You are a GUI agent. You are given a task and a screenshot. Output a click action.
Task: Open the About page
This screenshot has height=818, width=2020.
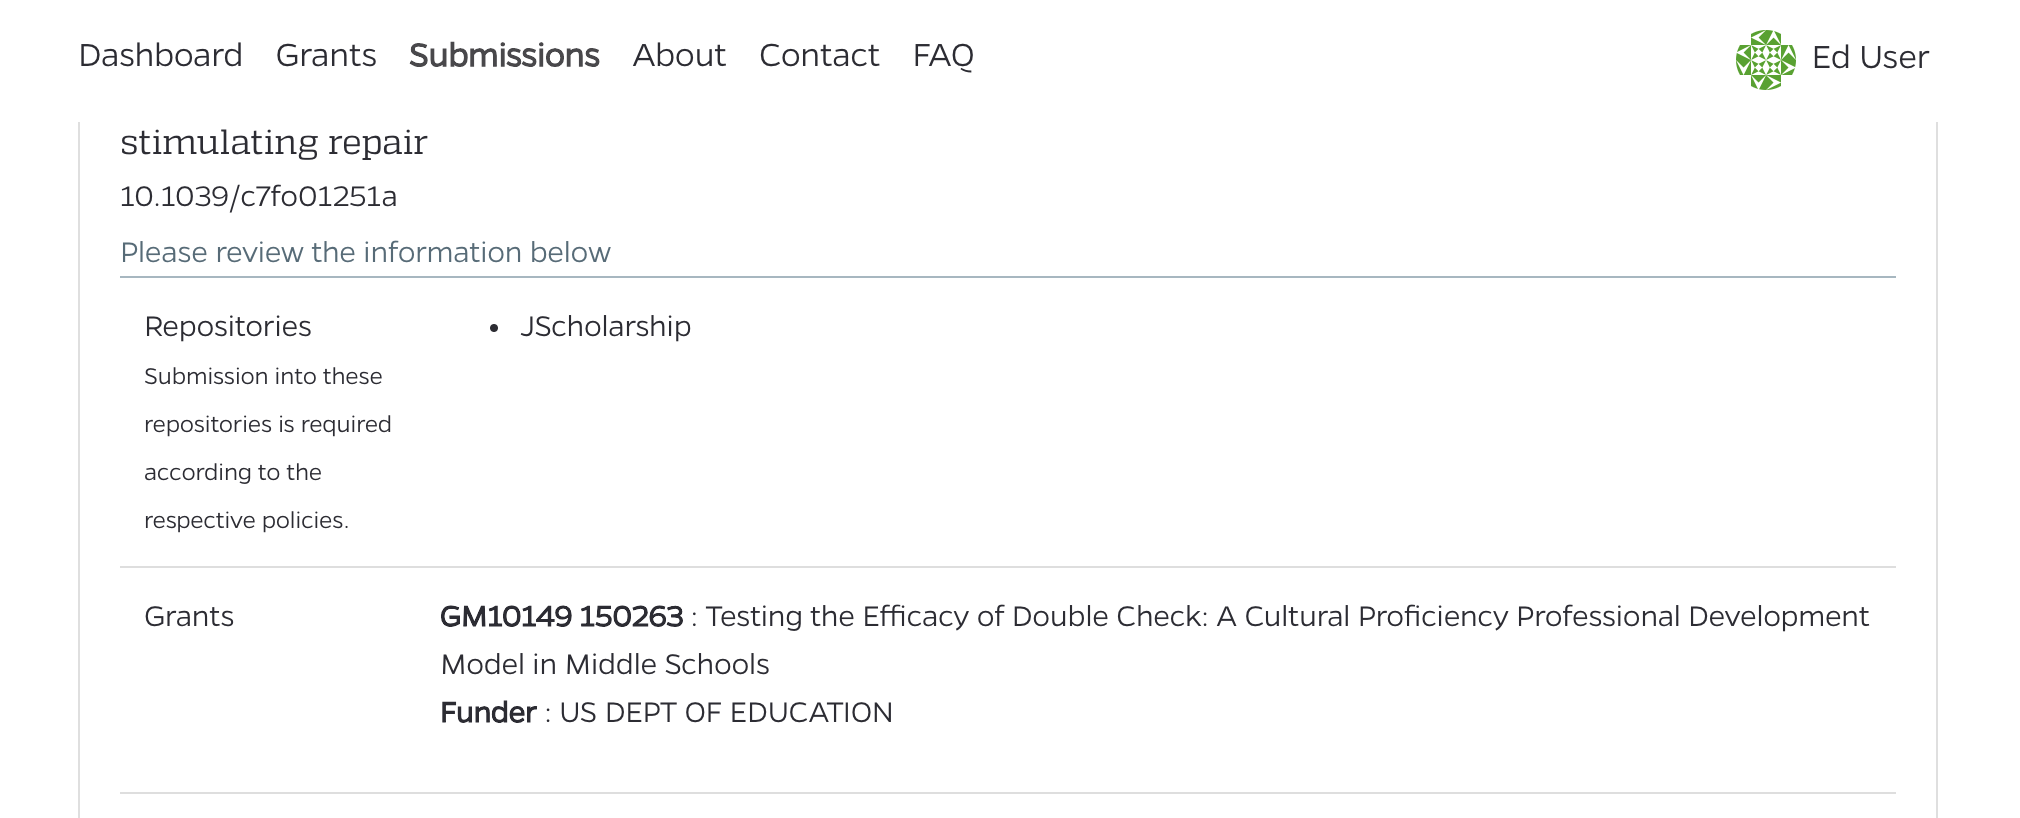pyautogui.click(x=679, y=55)
